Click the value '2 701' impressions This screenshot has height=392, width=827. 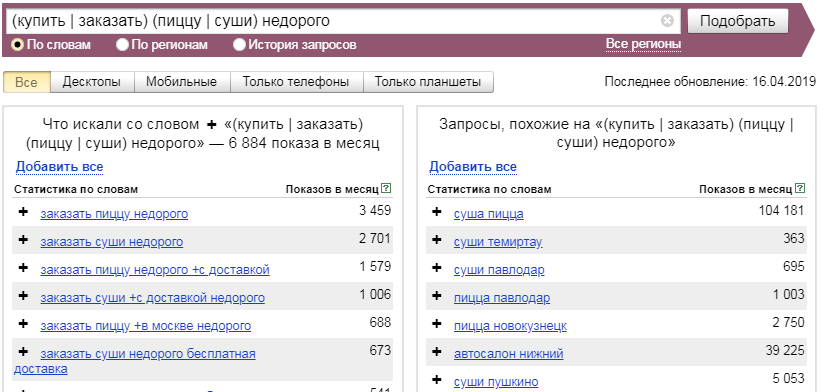(375, 238)
